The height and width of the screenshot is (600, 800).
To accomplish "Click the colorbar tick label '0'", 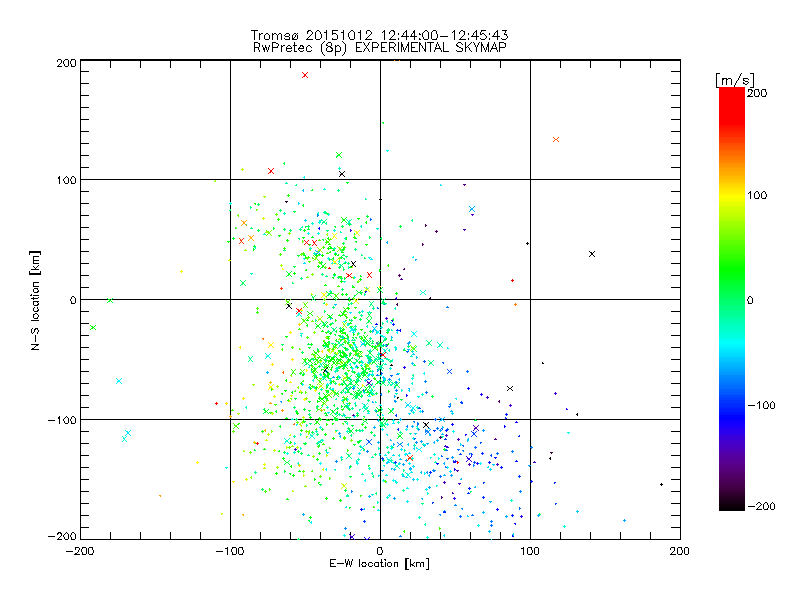I will click(750, 301).
